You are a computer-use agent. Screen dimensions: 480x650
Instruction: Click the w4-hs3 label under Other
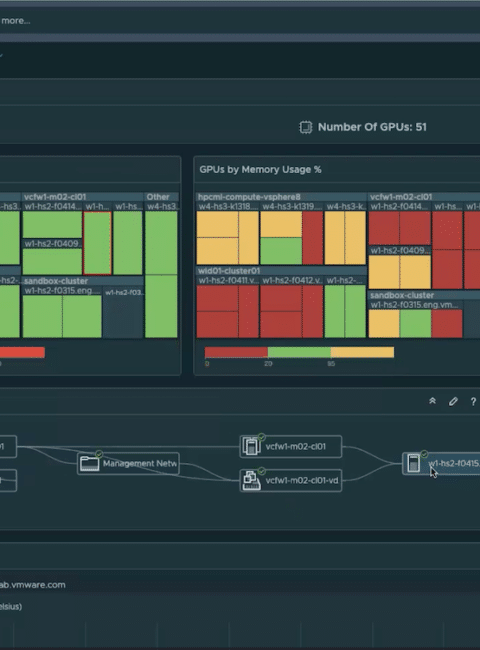(x=162, y=206)
